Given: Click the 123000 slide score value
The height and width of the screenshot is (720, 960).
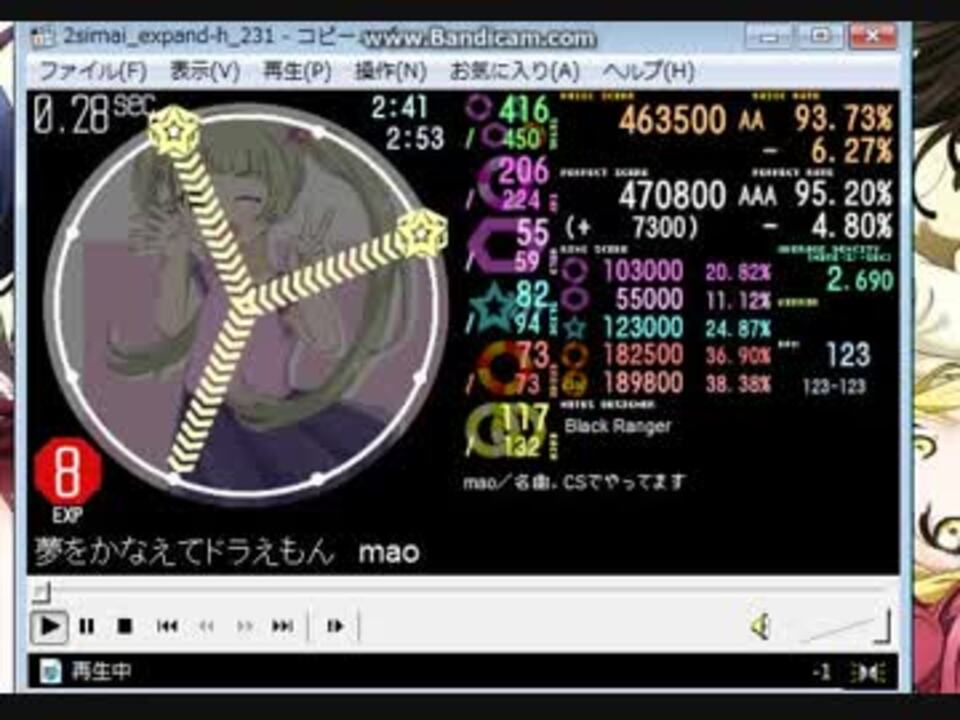Looking at the screenshot, I should click(x=643, y=328).
